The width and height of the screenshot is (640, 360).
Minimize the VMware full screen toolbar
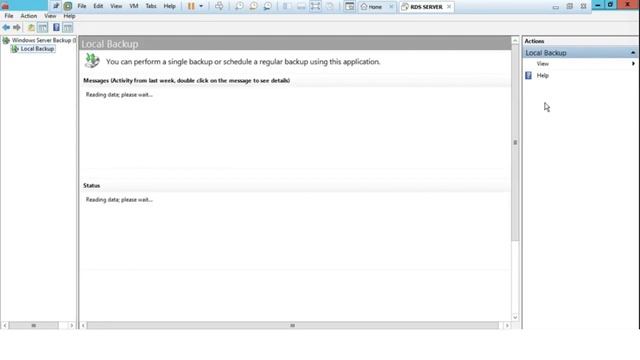pyautogui.click(x=556, y=7)
